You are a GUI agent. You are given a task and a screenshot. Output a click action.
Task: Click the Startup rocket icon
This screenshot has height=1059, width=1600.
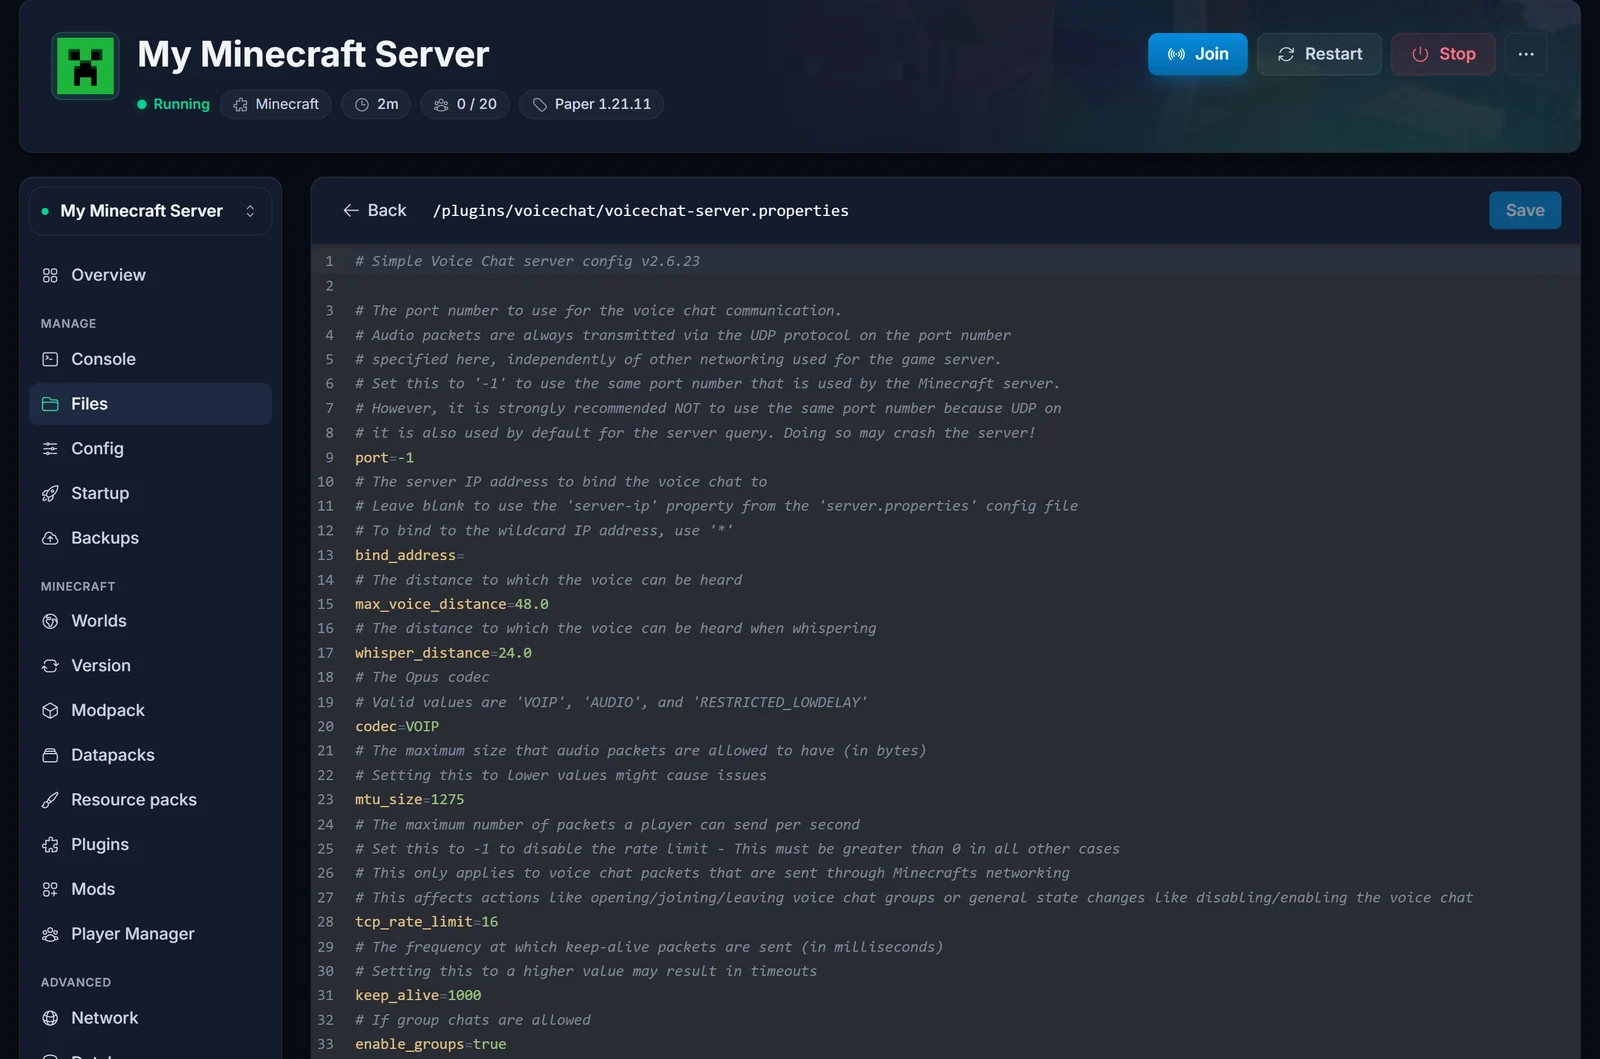tap(50, 493)
